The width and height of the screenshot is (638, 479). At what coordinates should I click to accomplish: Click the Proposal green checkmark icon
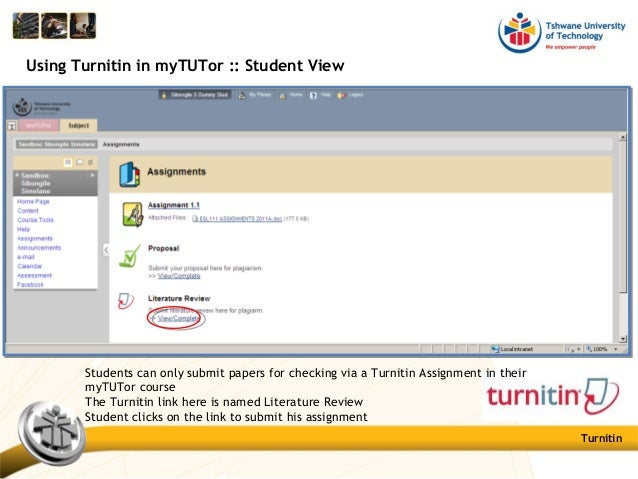point(129,256)
